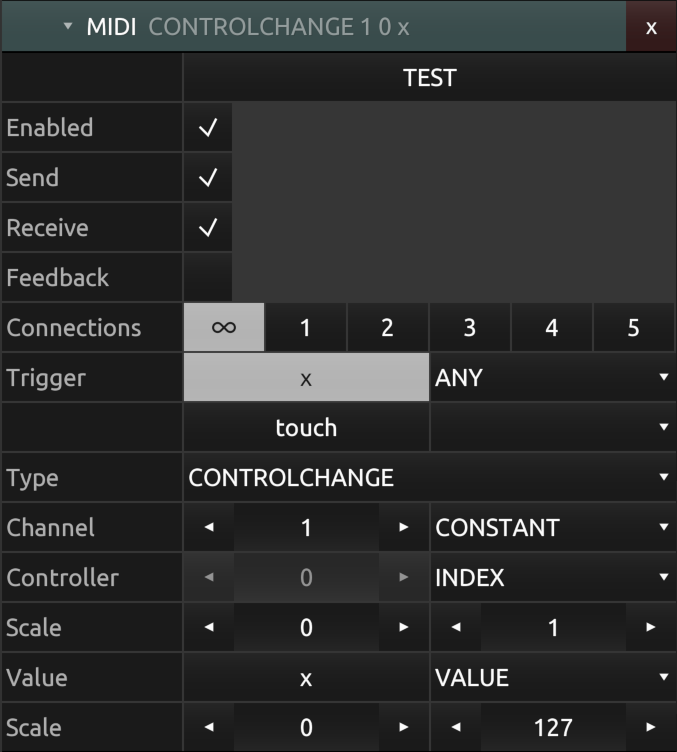Toggle the touch trigger button
Image resolution: width=677 pixels, height=752 pixels.
pos(306,427)
